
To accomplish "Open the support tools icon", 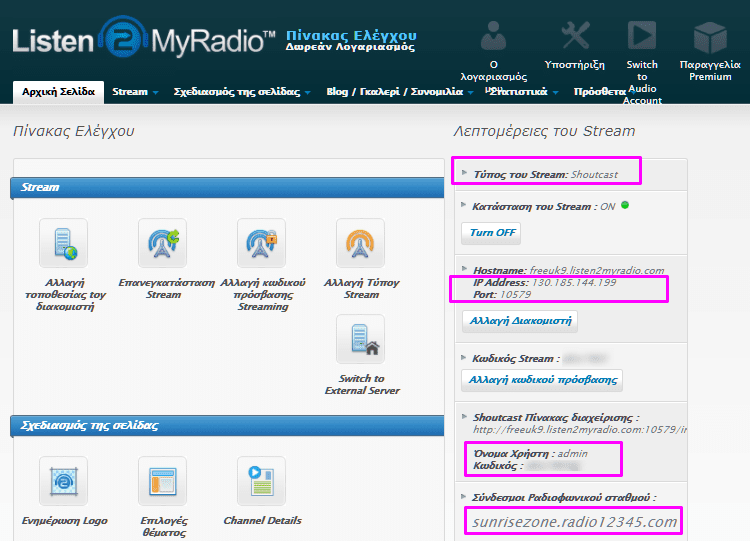I will (574, 35).
